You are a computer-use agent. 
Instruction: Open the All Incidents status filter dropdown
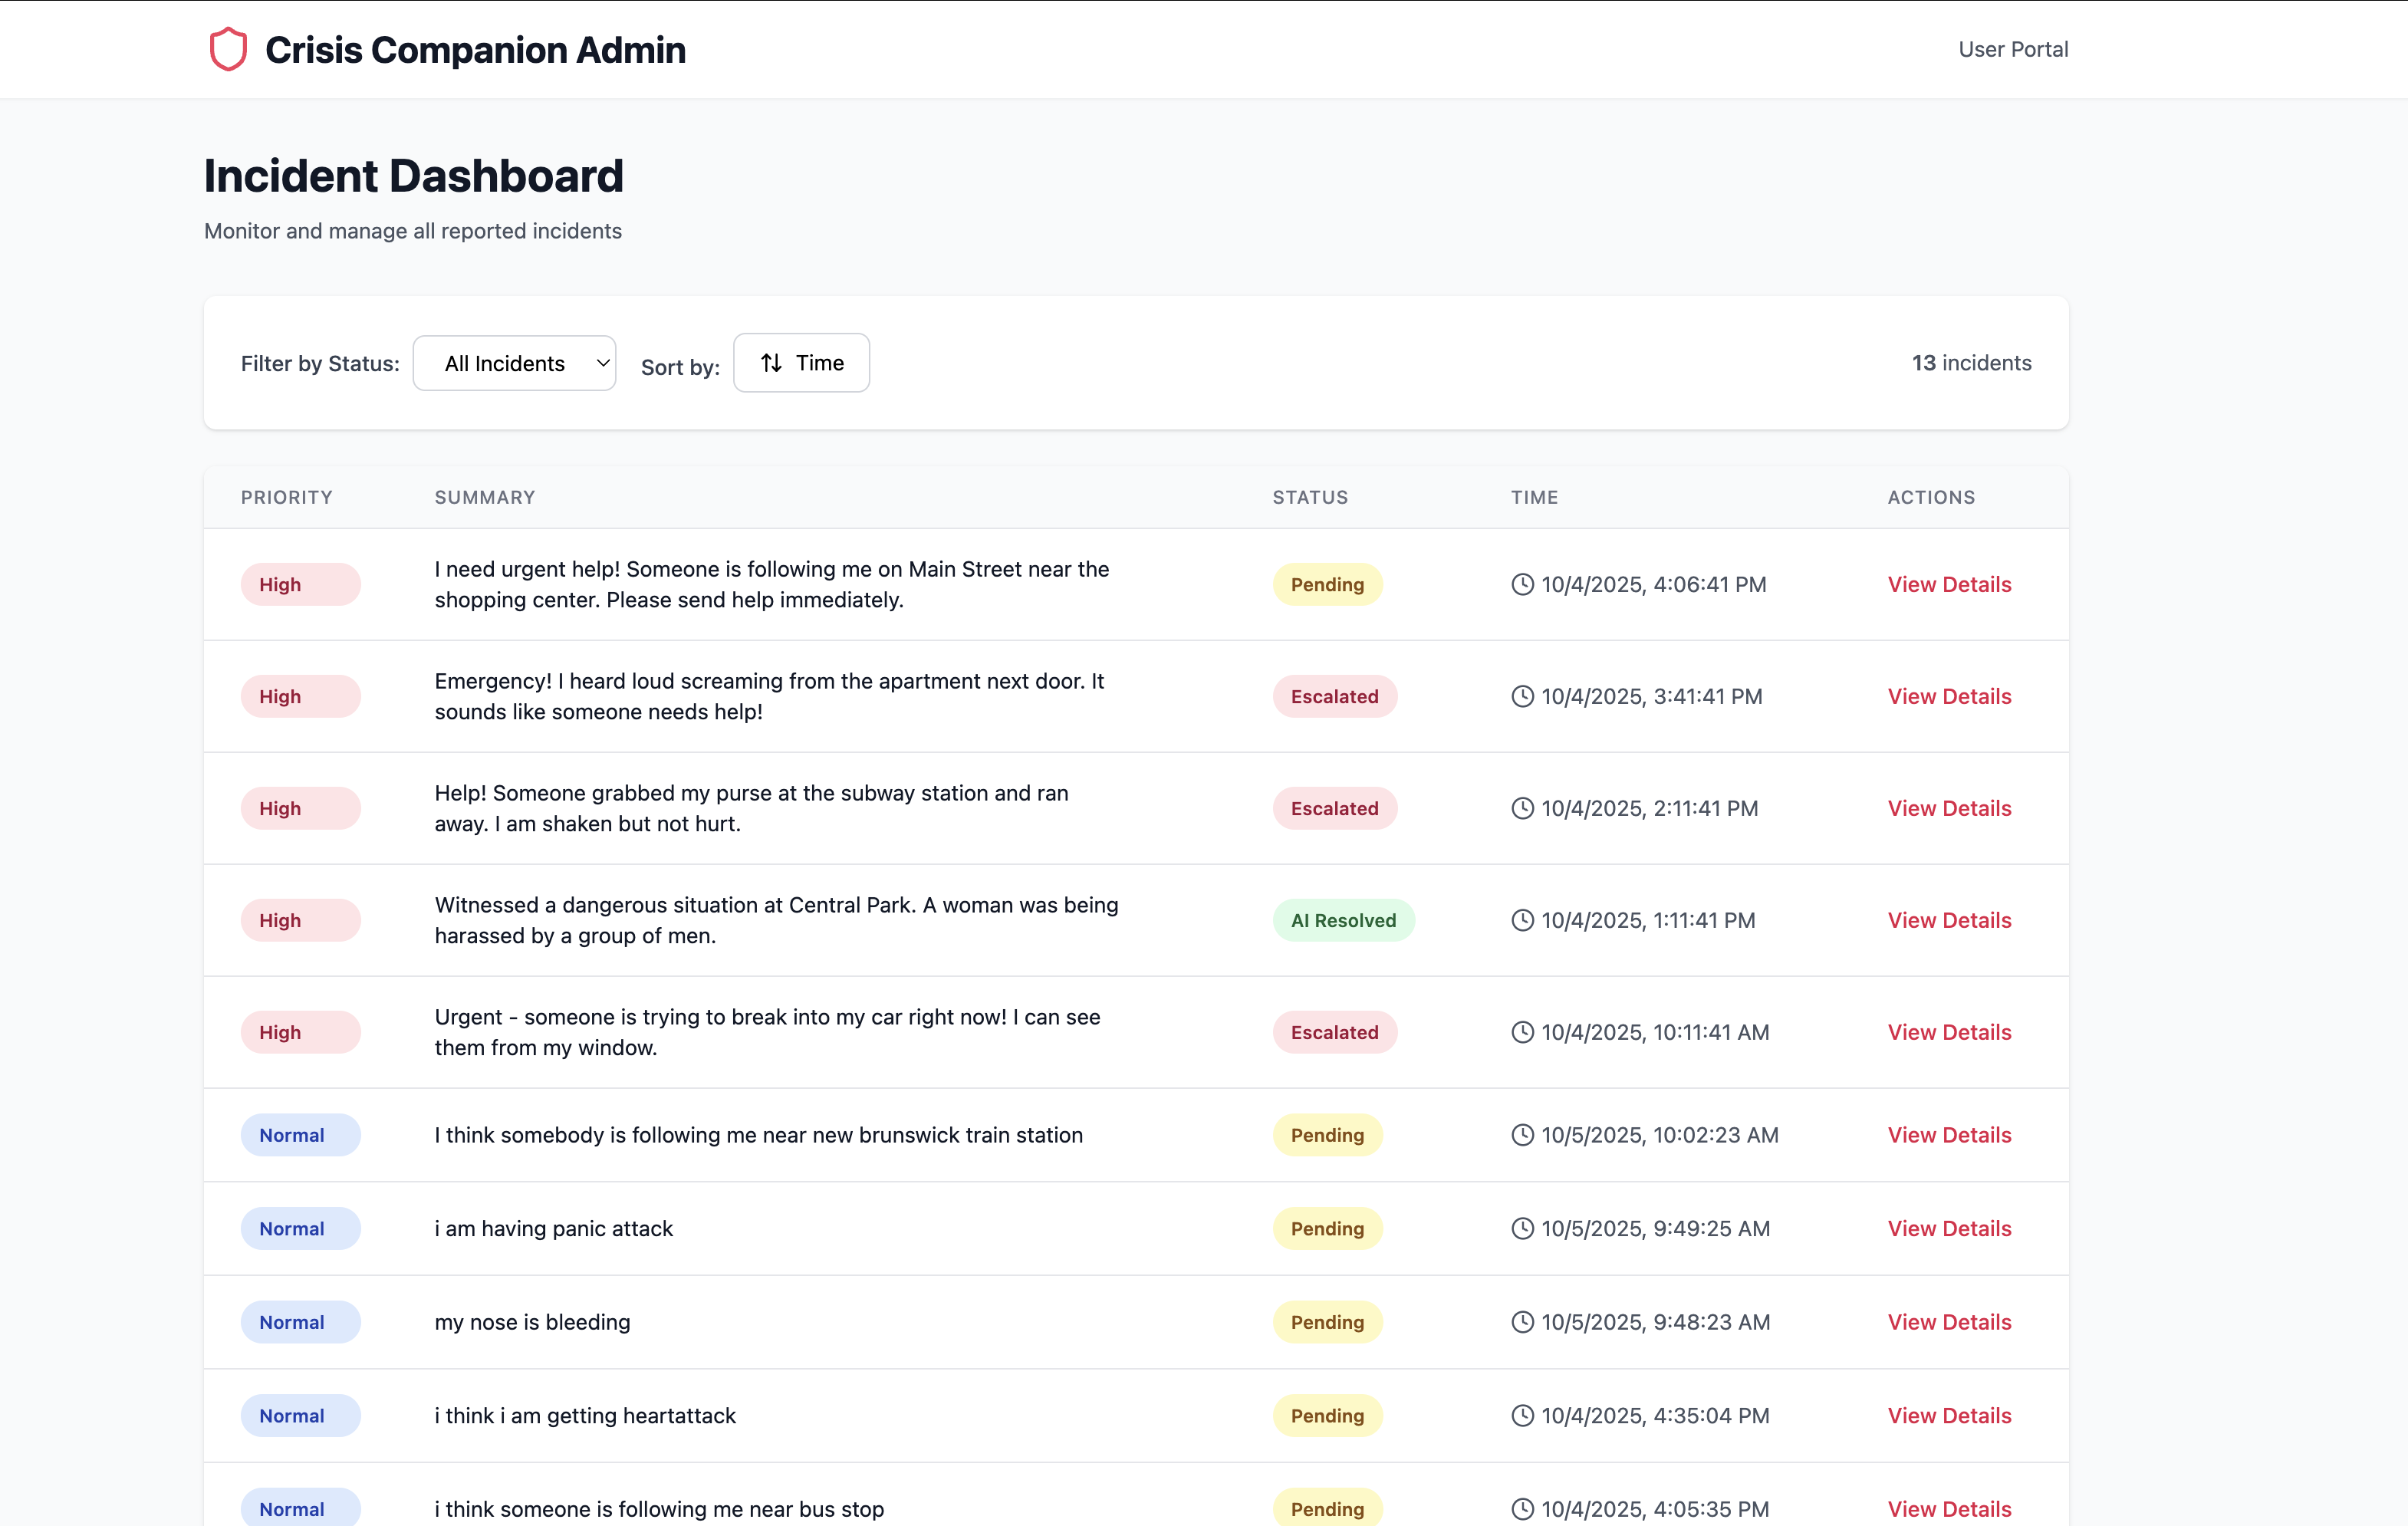tap(513, 363)
